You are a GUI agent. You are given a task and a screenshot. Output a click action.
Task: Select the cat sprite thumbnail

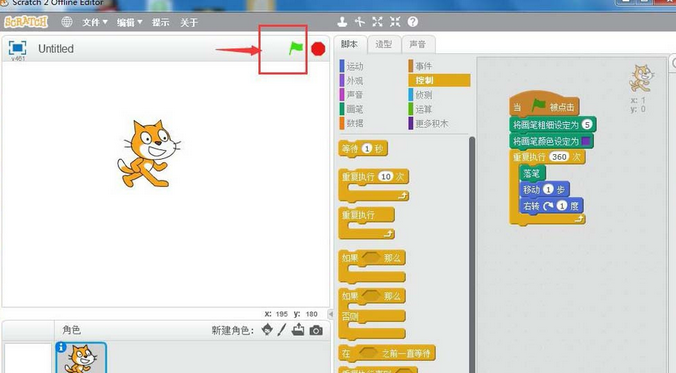tap(81, 358)
